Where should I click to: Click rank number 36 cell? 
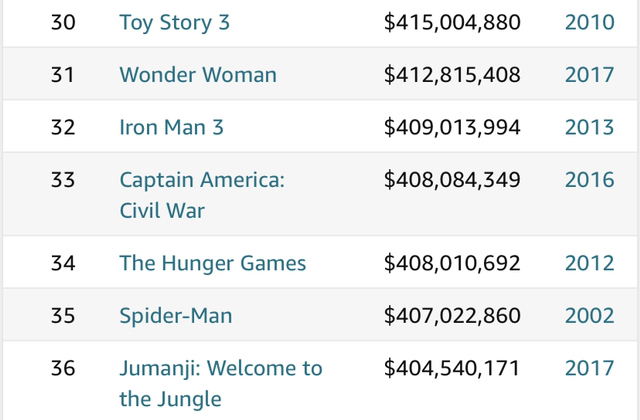[x=63, y=368]
